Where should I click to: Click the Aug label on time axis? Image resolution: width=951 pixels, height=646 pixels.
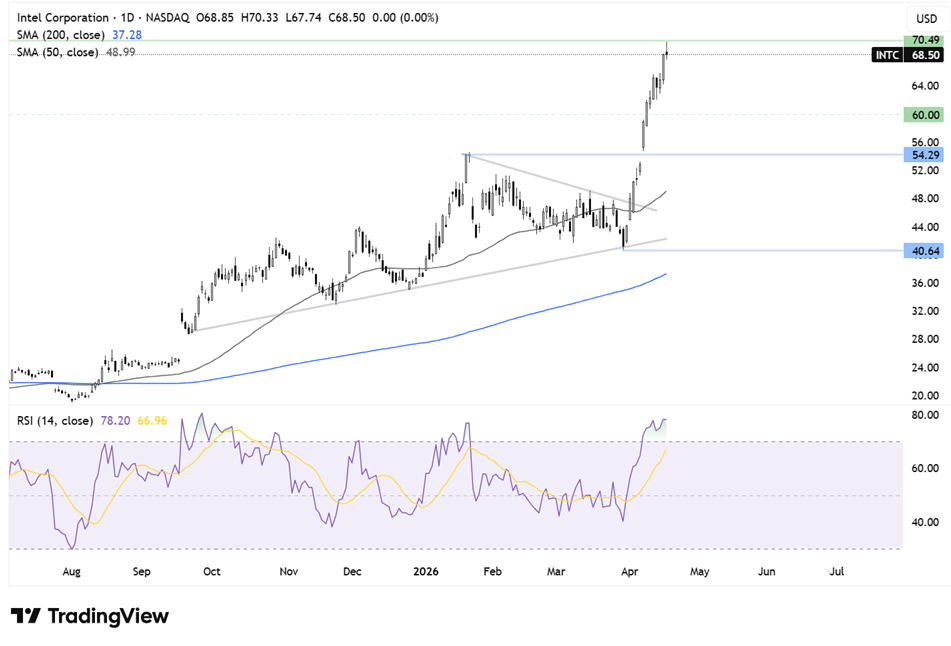(x=72, y=571)
